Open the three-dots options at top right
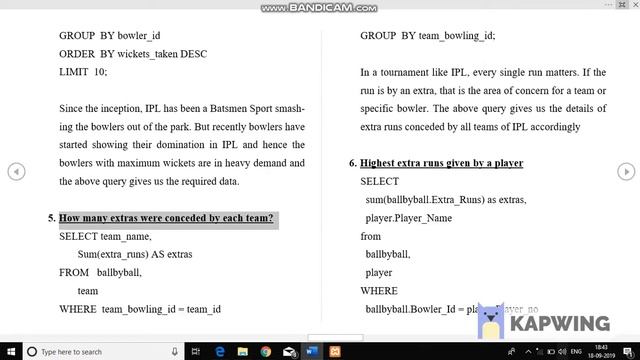640x360 pixels. click(609, 4)
